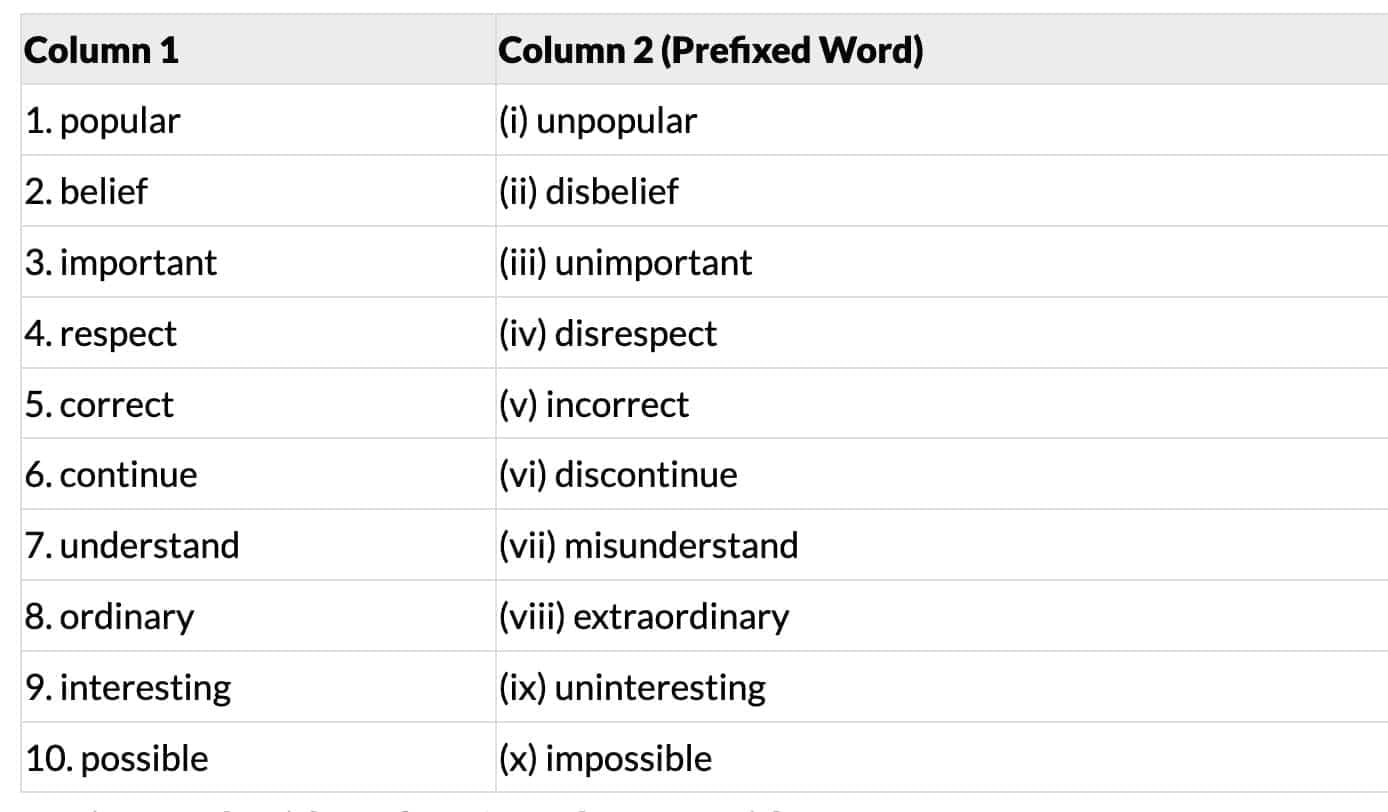Click the '(i) unpopular' cell
The height and width of the screenshot is (812, 1388).
[x=598, y=121]
